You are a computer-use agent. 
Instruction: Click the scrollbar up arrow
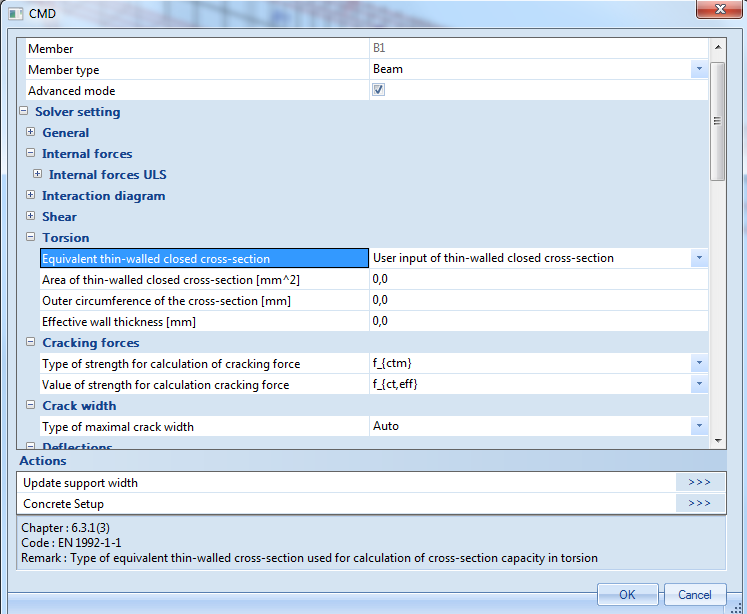(718, 47)
